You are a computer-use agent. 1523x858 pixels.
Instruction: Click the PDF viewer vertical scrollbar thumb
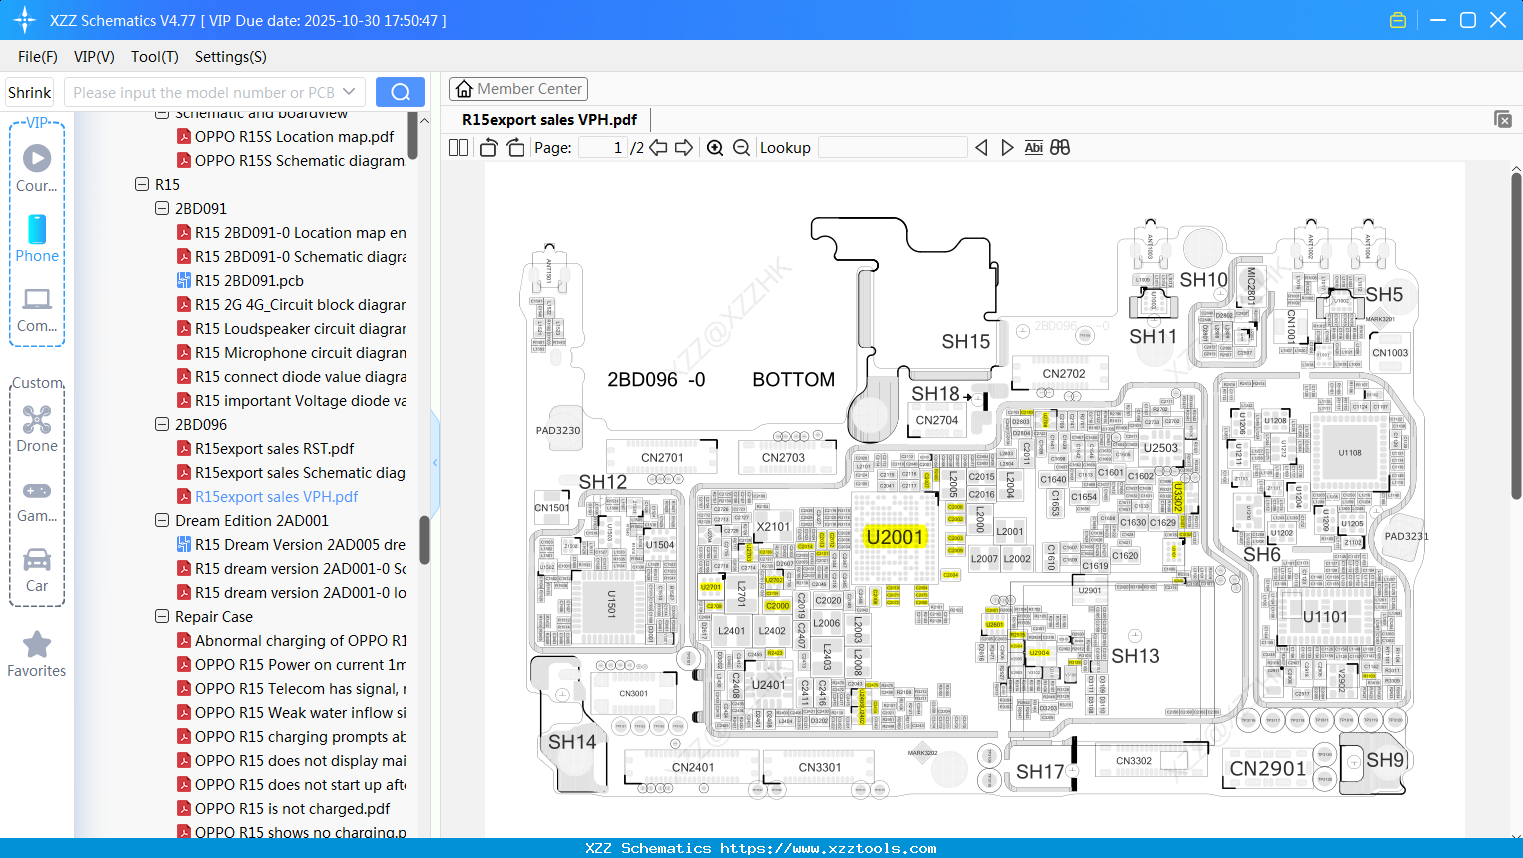[1516, 338]
